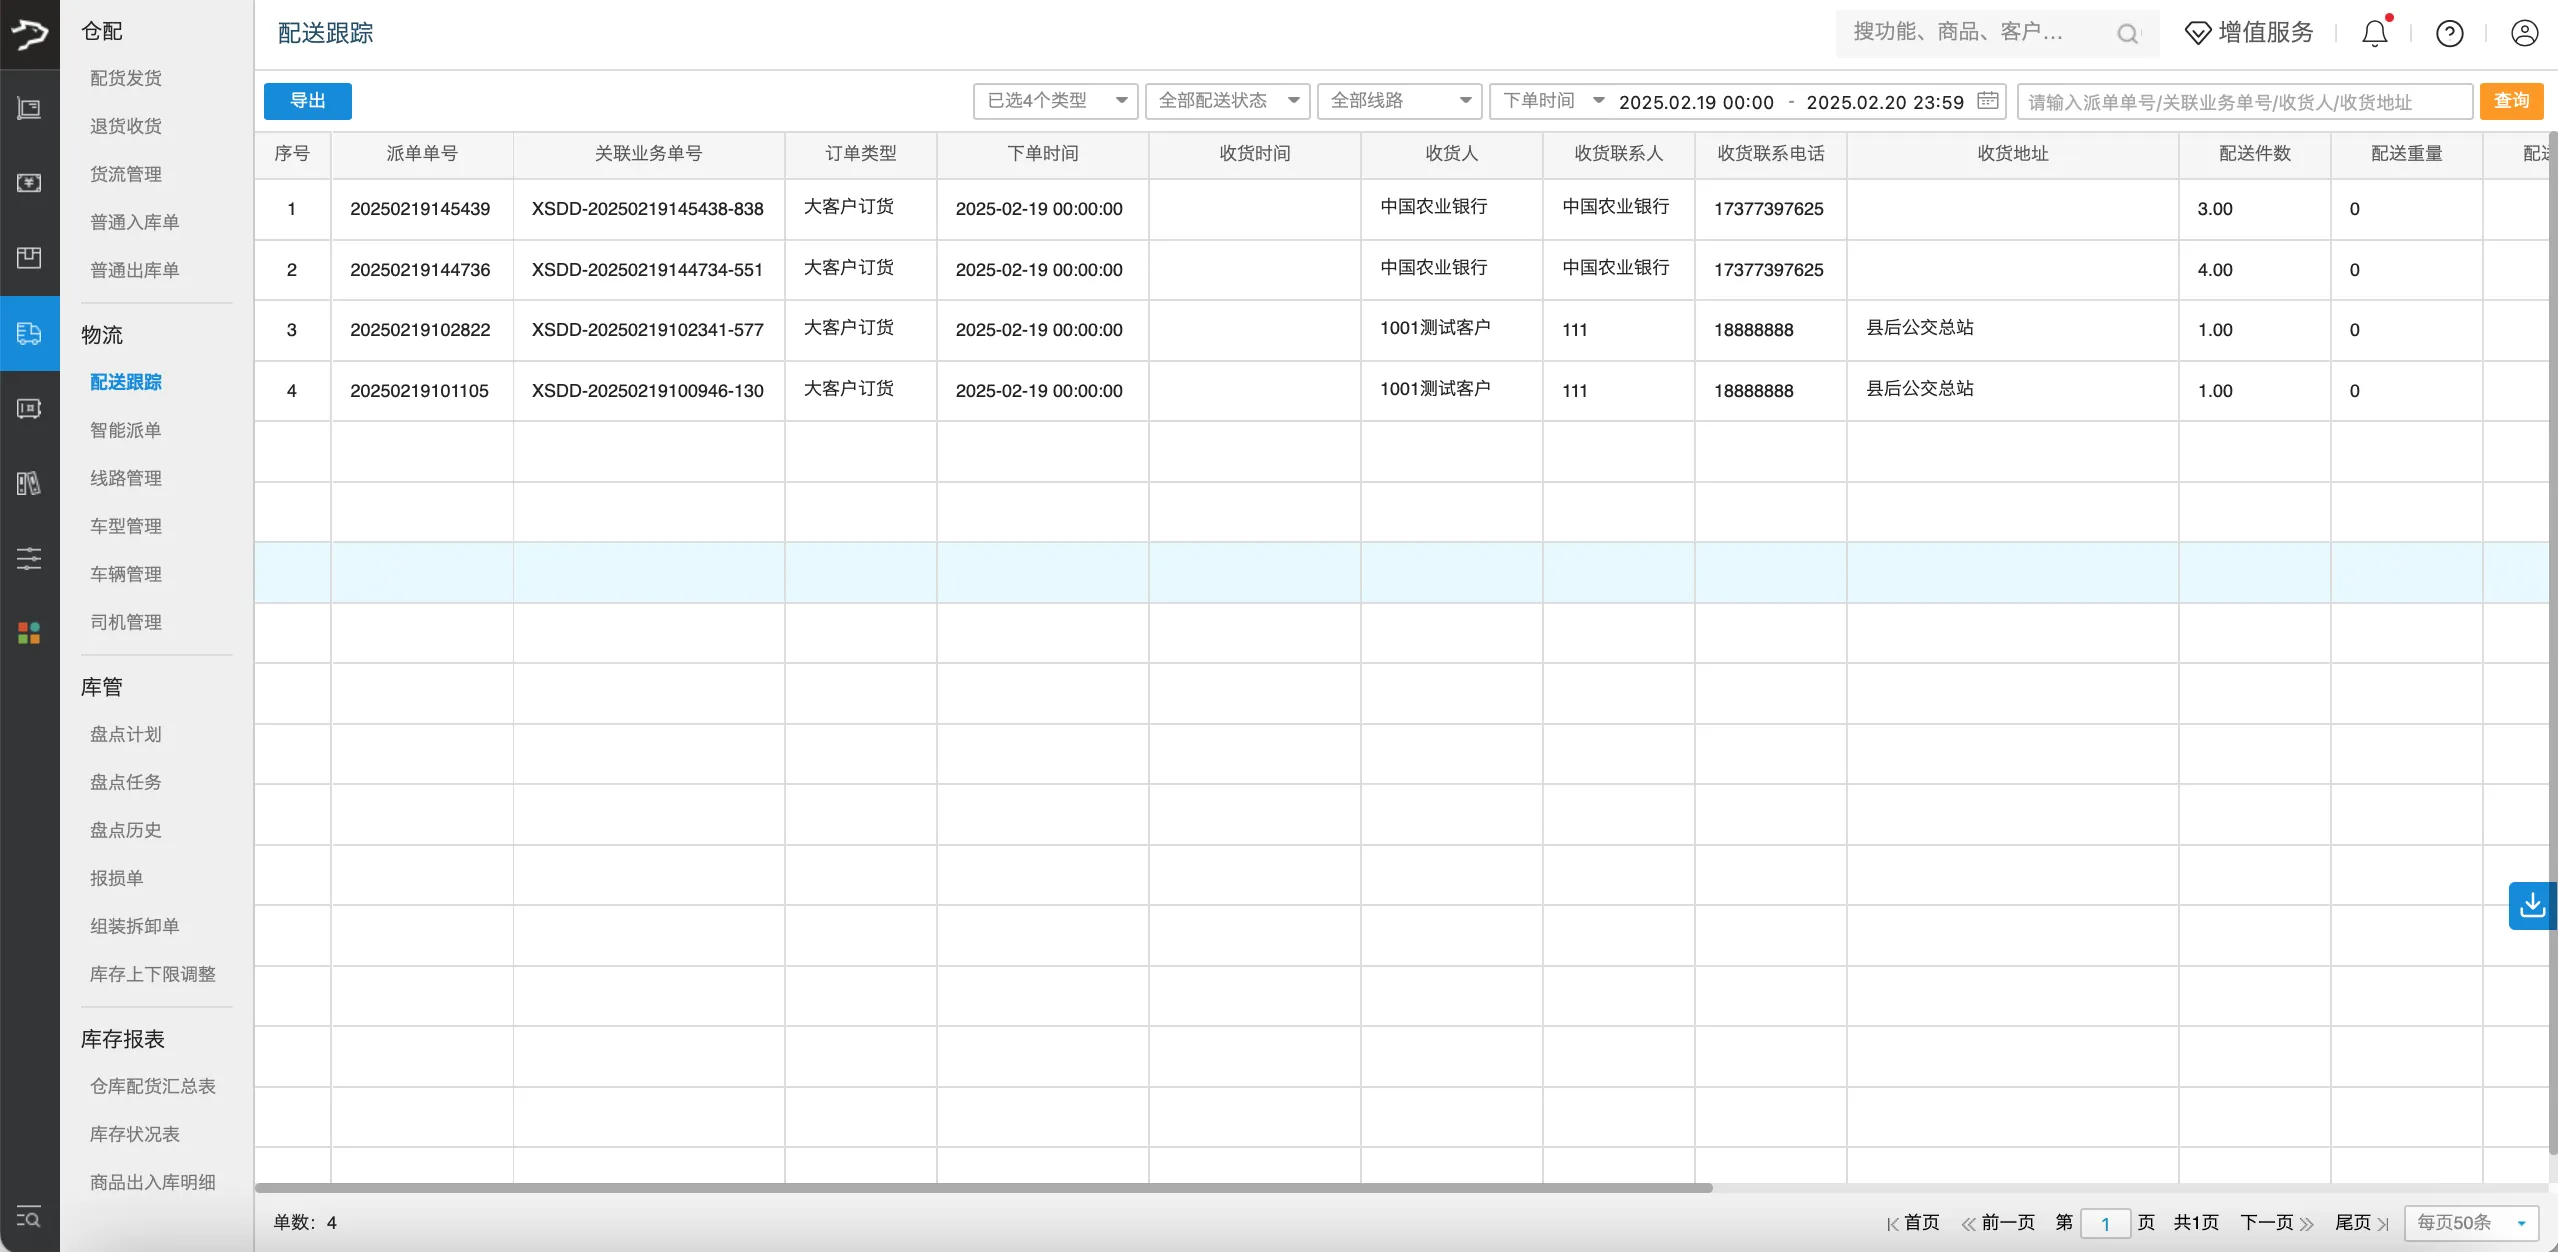Image resolution: width=2558 pixels, height=1252 pixels.
Task: Click the magnifier search icon at bottom left
Action: tap(29, 1220)
